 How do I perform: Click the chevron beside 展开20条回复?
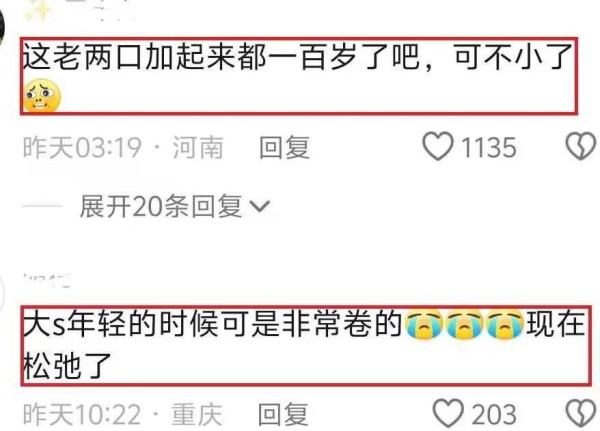tap(260, 207)
